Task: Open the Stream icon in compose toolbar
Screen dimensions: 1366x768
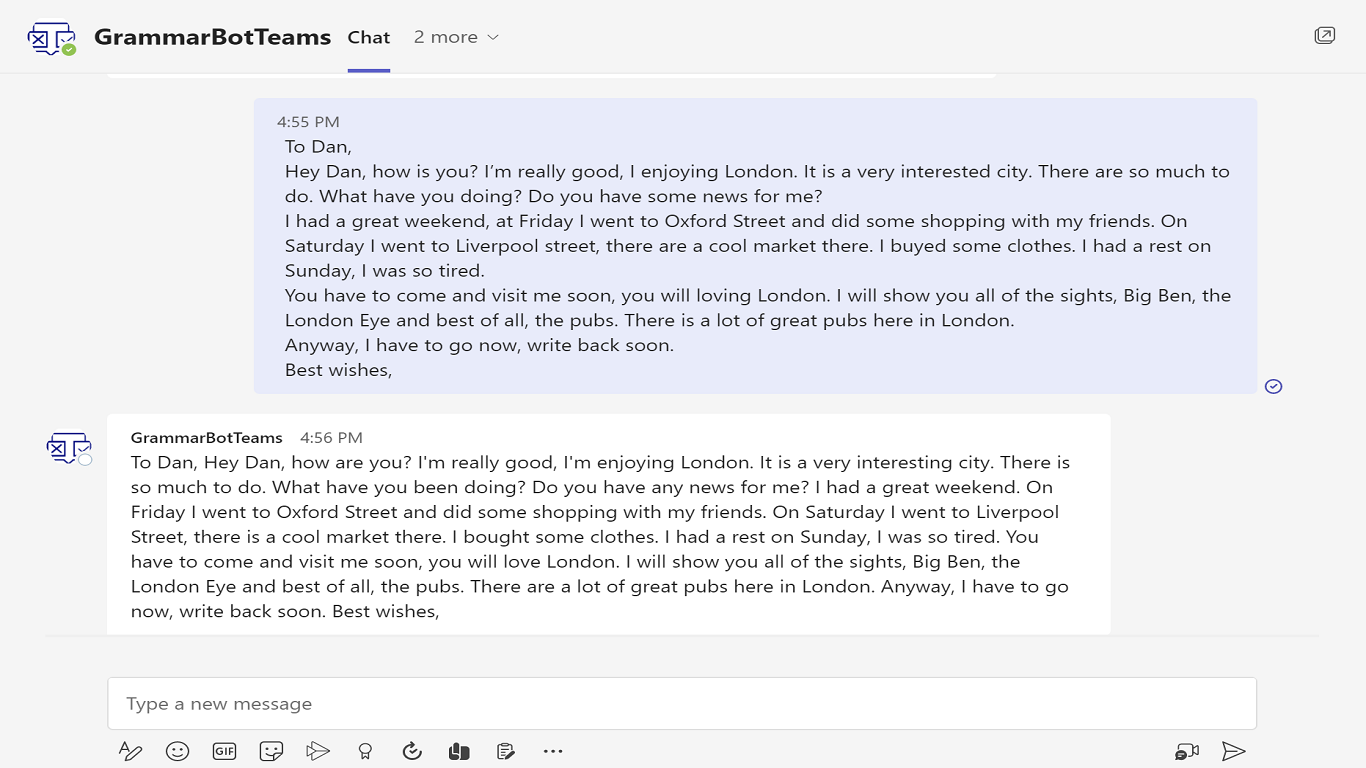Action: [318, 751]
